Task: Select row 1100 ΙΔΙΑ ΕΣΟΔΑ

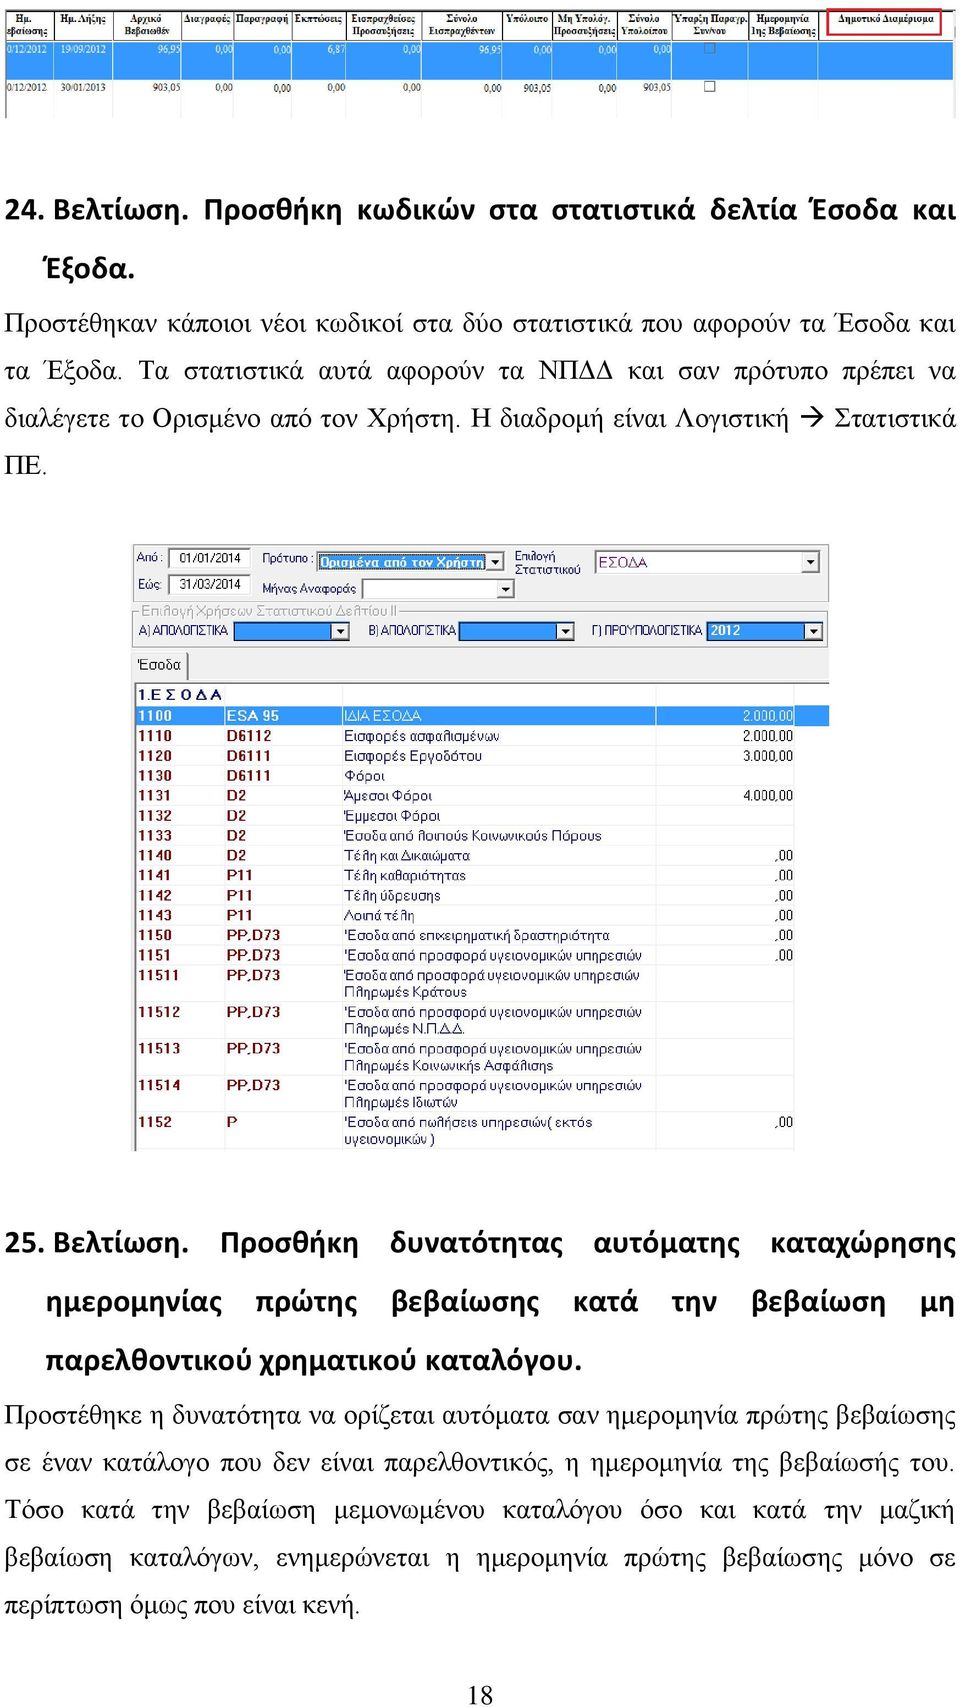Action: [x=482, y=716]
